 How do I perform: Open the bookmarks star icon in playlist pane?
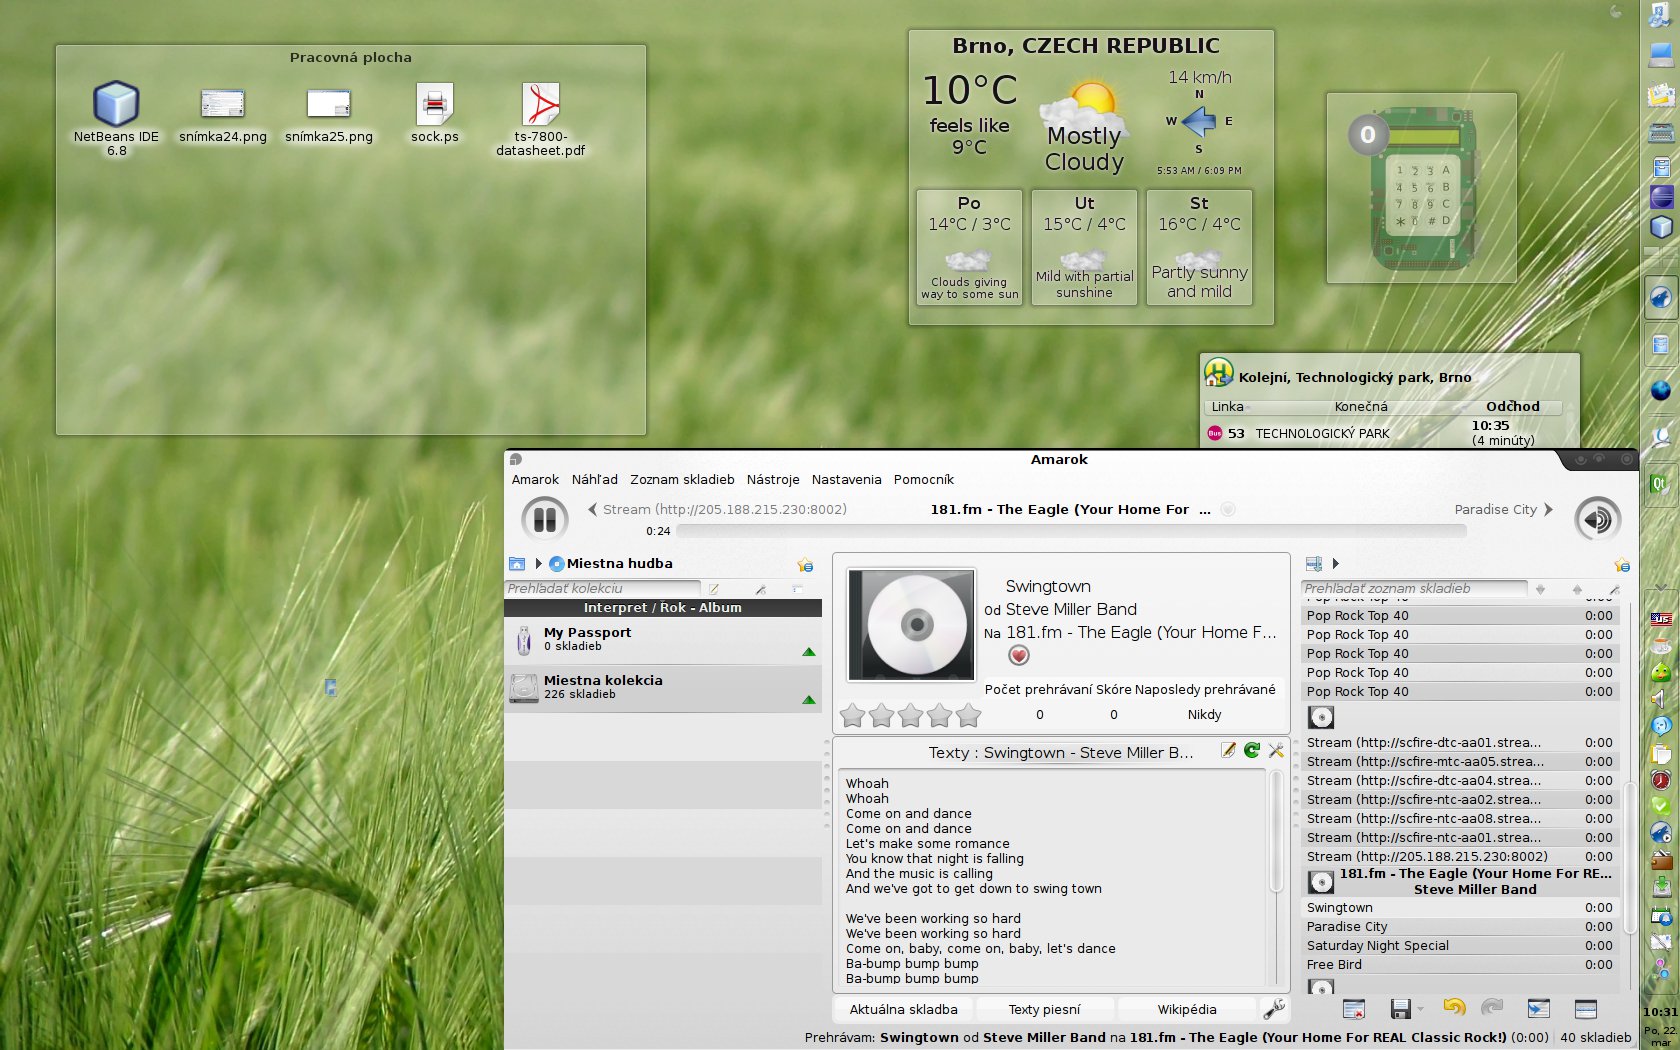pos(1622,565)
